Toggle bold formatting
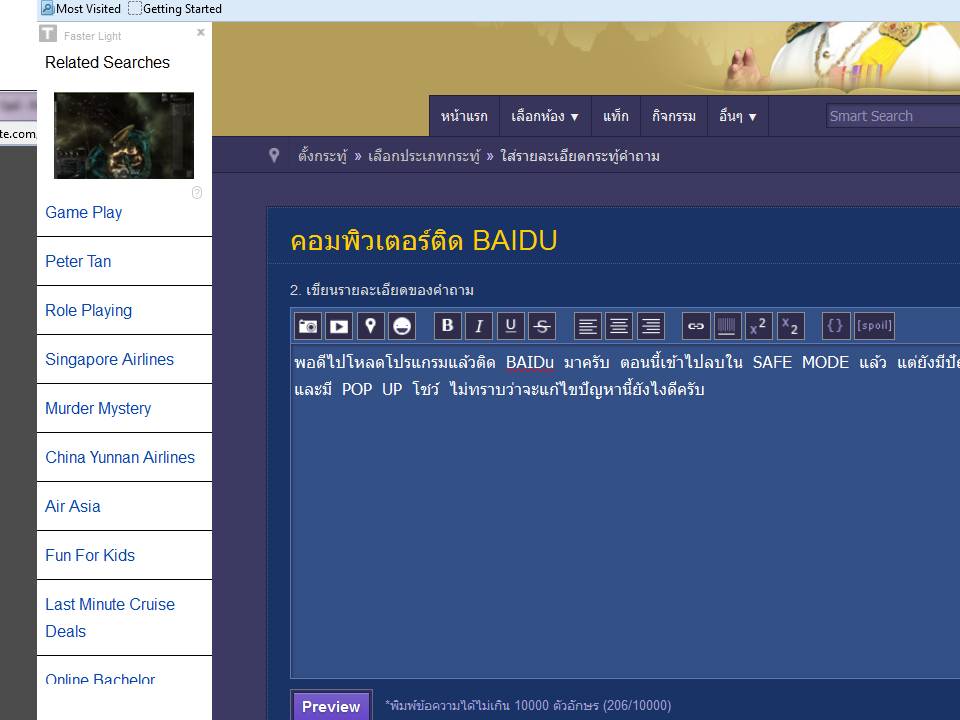This screenshot has width=960, height=720. [x=448, y=326]
